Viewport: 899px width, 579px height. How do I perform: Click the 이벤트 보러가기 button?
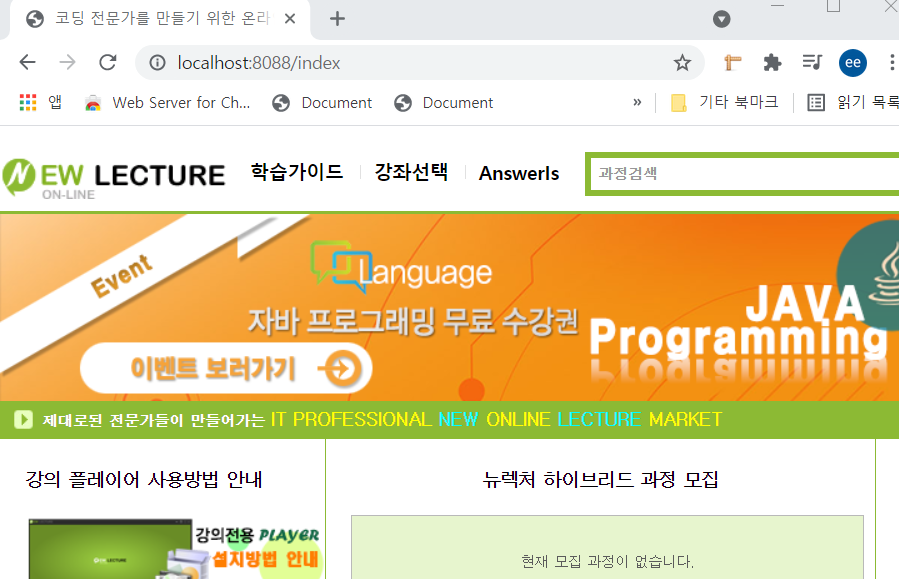226,368
